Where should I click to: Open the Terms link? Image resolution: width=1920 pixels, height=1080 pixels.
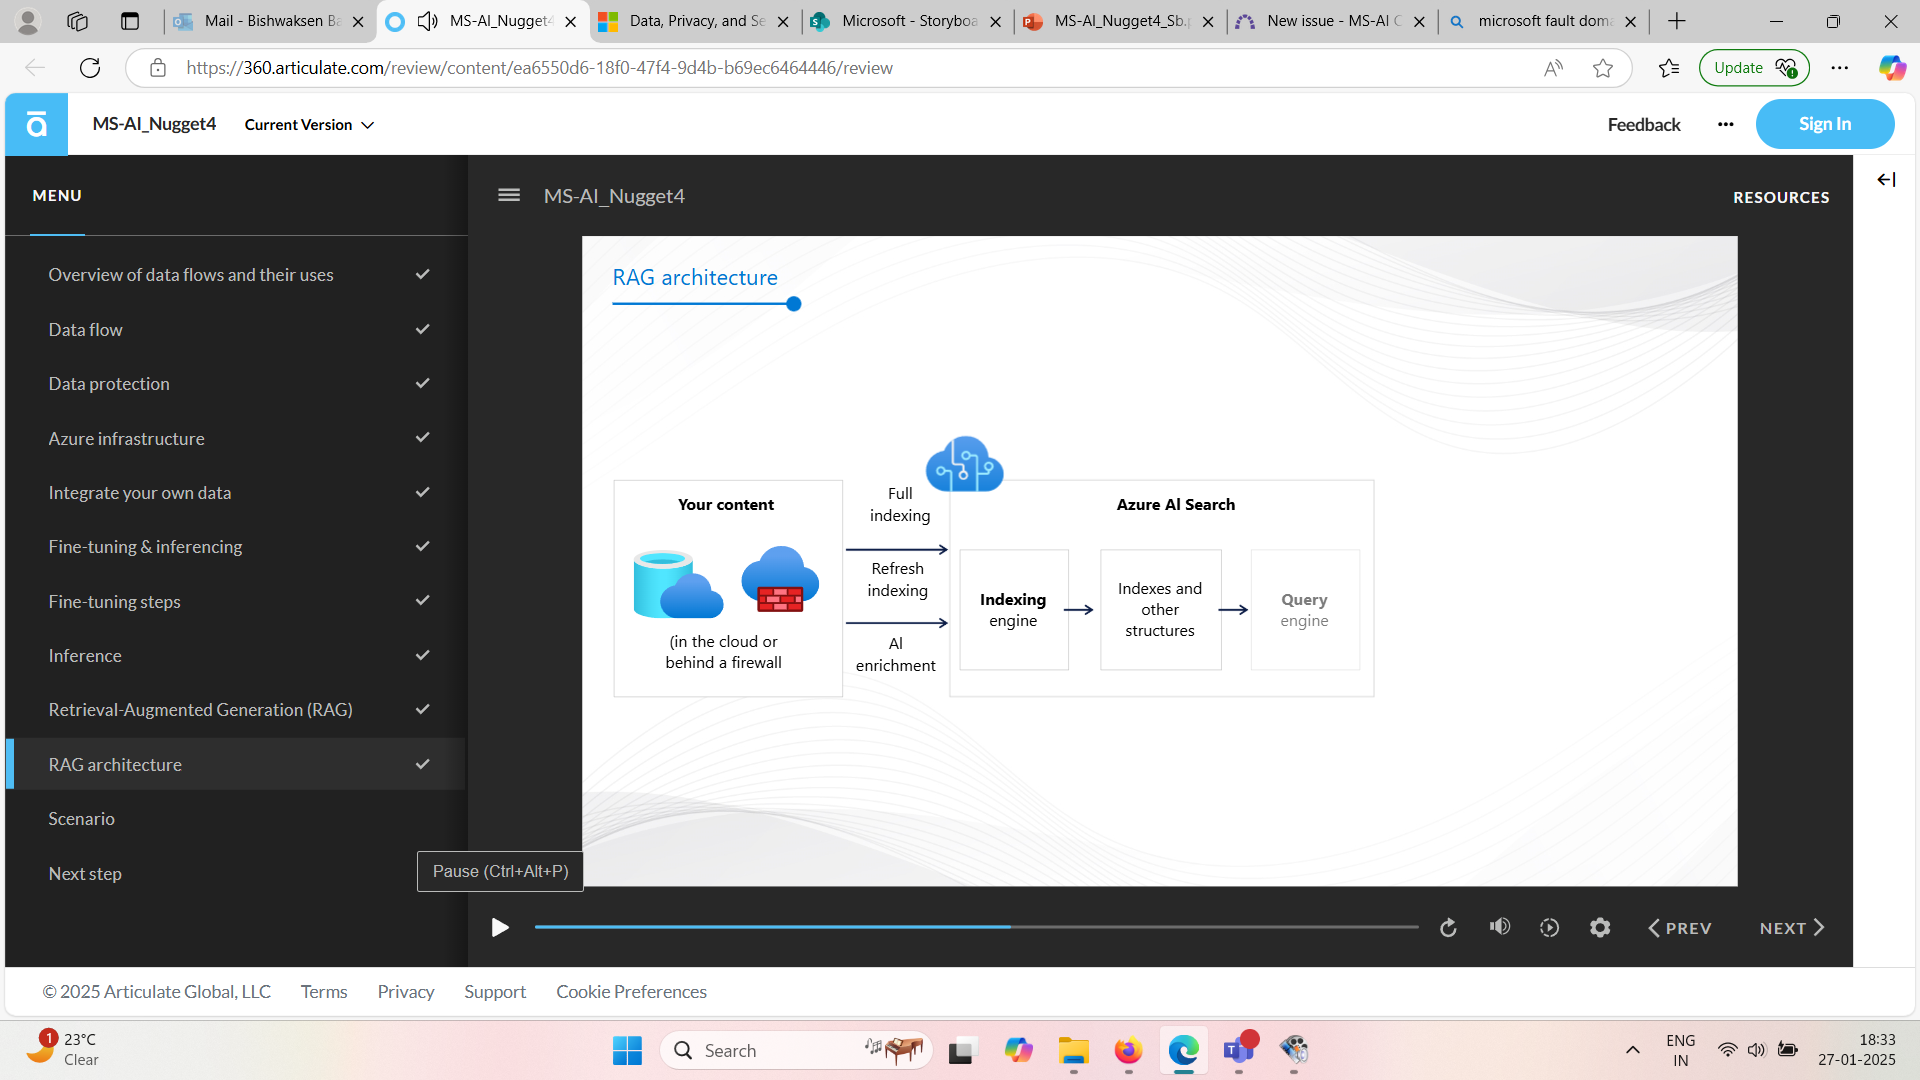click(x=324, y=992)
